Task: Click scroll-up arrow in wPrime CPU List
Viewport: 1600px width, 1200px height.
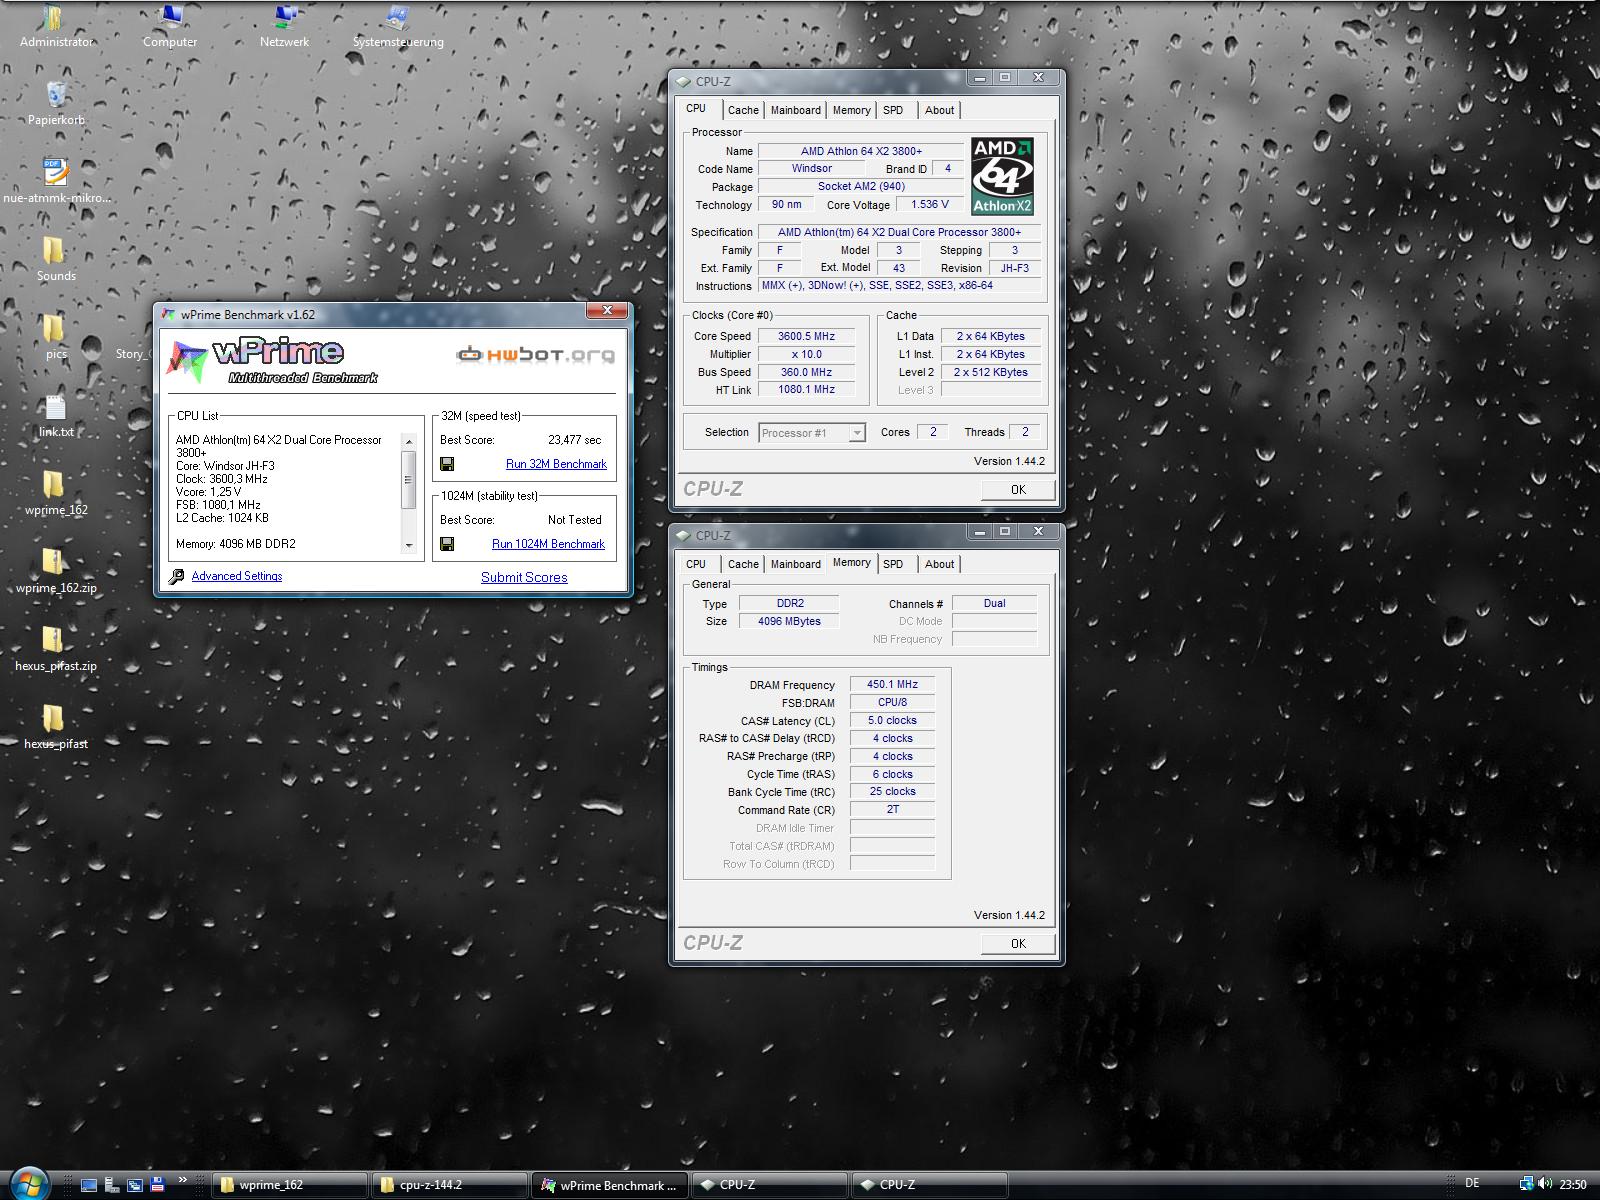Action: click(x=408, y=441)
